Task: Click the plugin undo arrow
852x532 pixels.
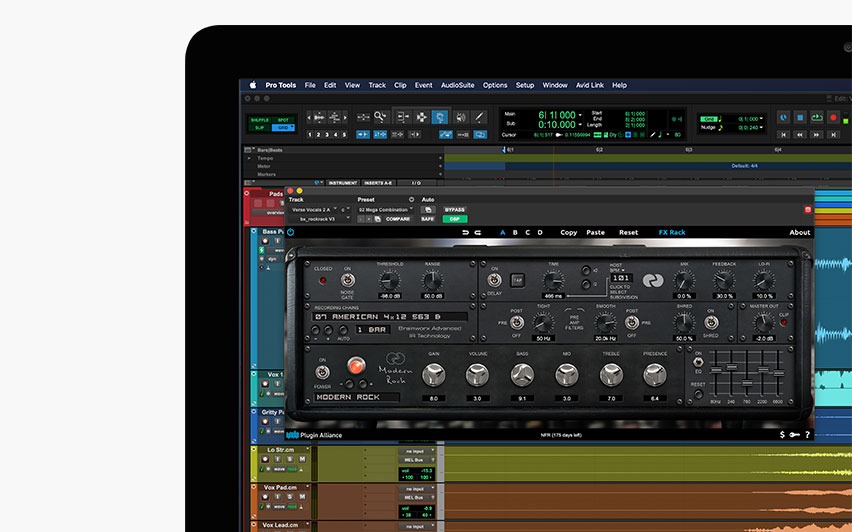Action: click(x=465, y=232)
